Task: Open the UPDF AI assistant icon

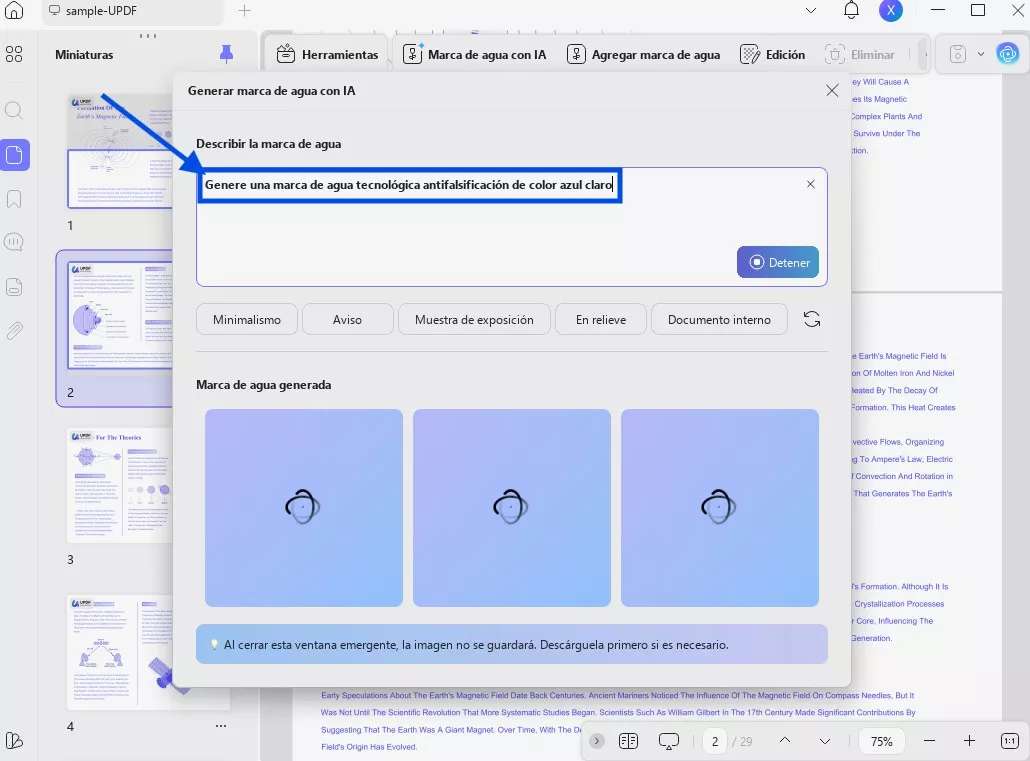Action: pyautogui.click(x=1008, y=54)
